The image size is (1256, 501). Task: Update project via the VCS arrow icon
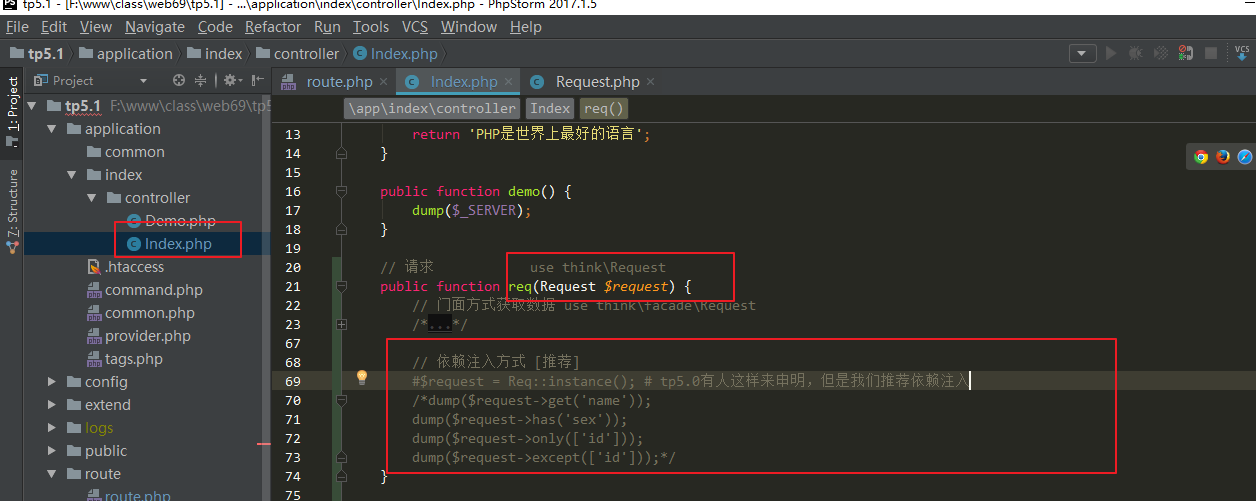pos(1242,53)
